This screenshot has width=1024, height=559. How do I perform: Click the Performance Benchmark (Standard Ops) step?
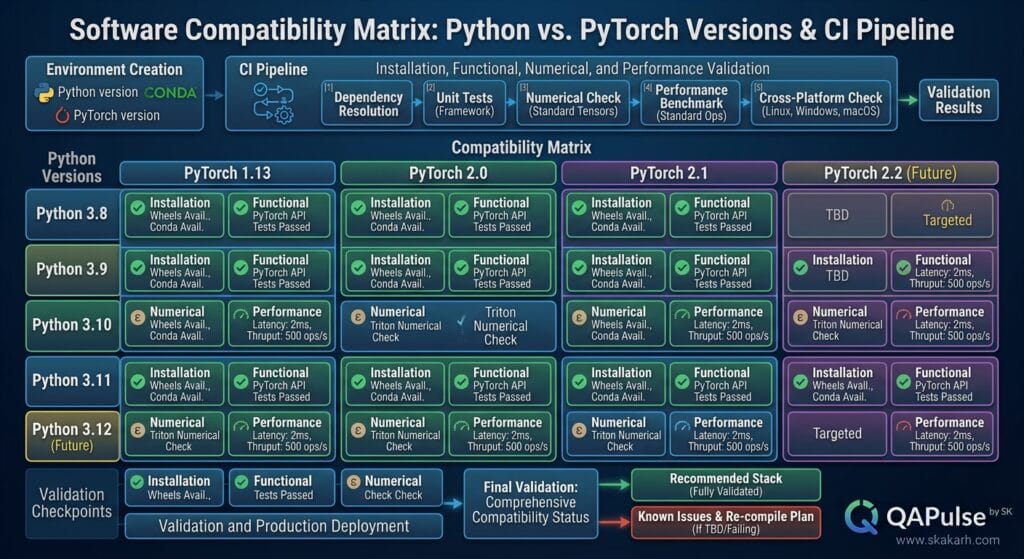(x=690, y=103)
